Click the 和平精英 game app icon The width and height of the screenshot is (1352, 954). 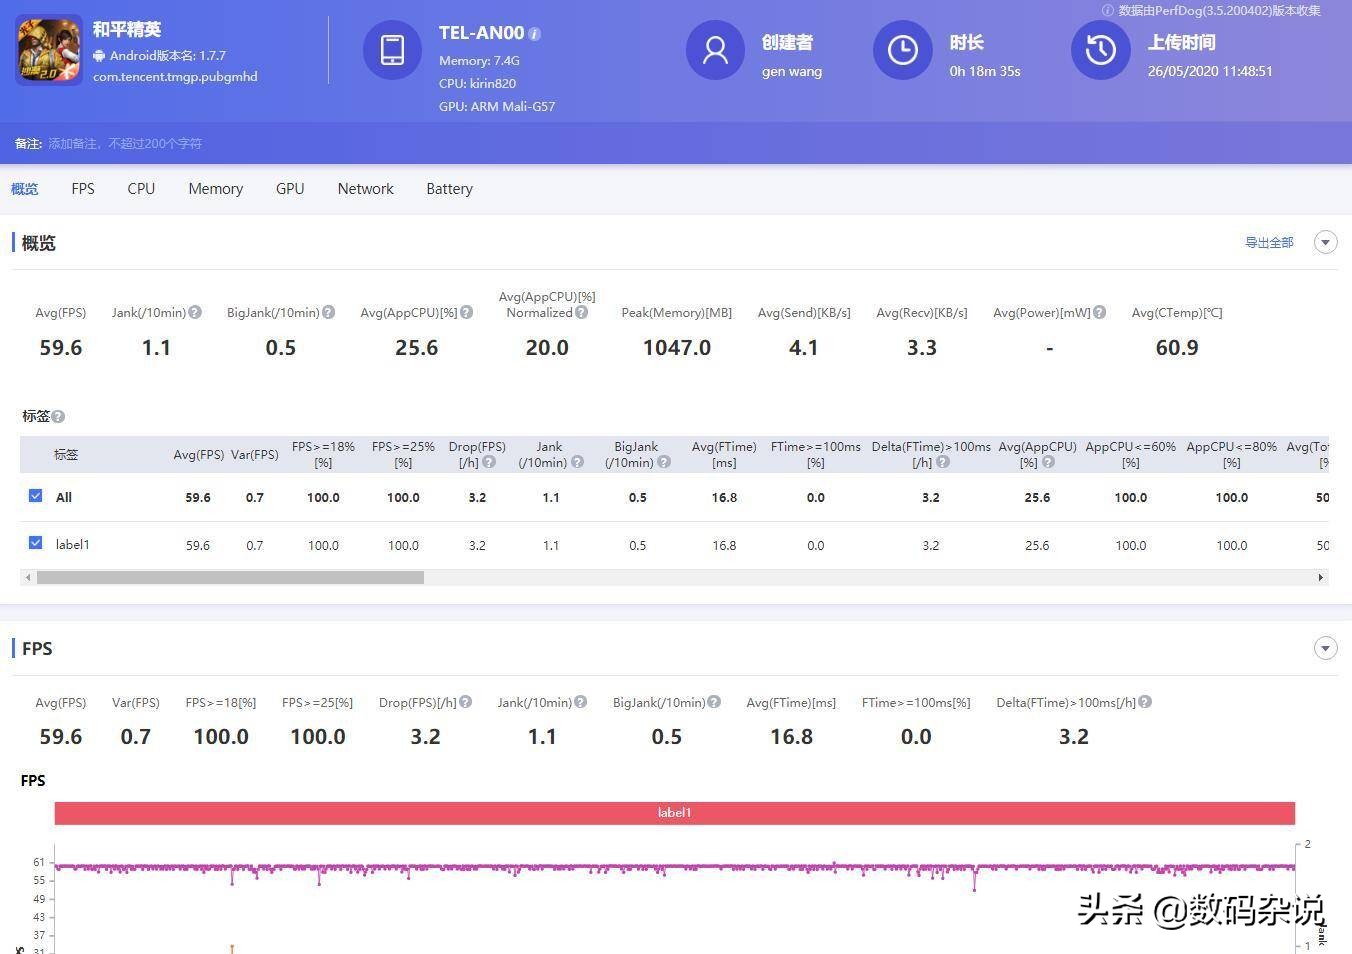[49, 50]
